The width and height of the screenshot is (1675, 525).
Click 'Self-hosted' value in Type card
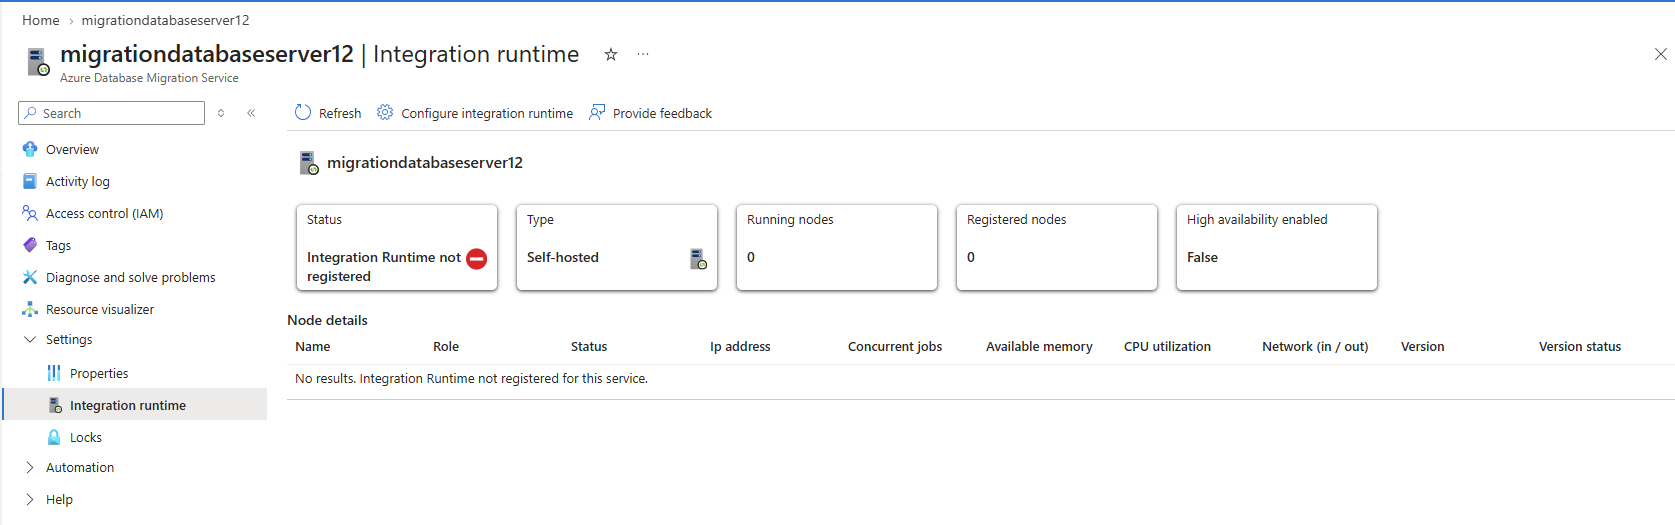[x=563, y=257]
